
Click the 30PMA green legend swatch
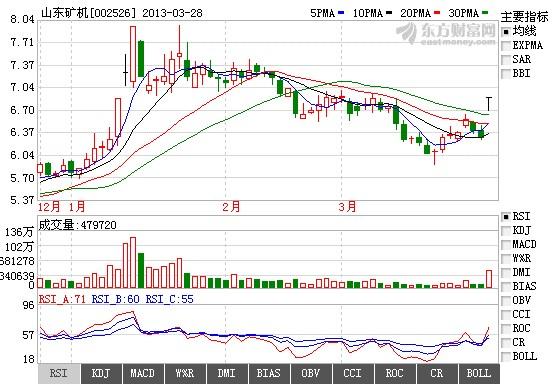click(485, 13)
